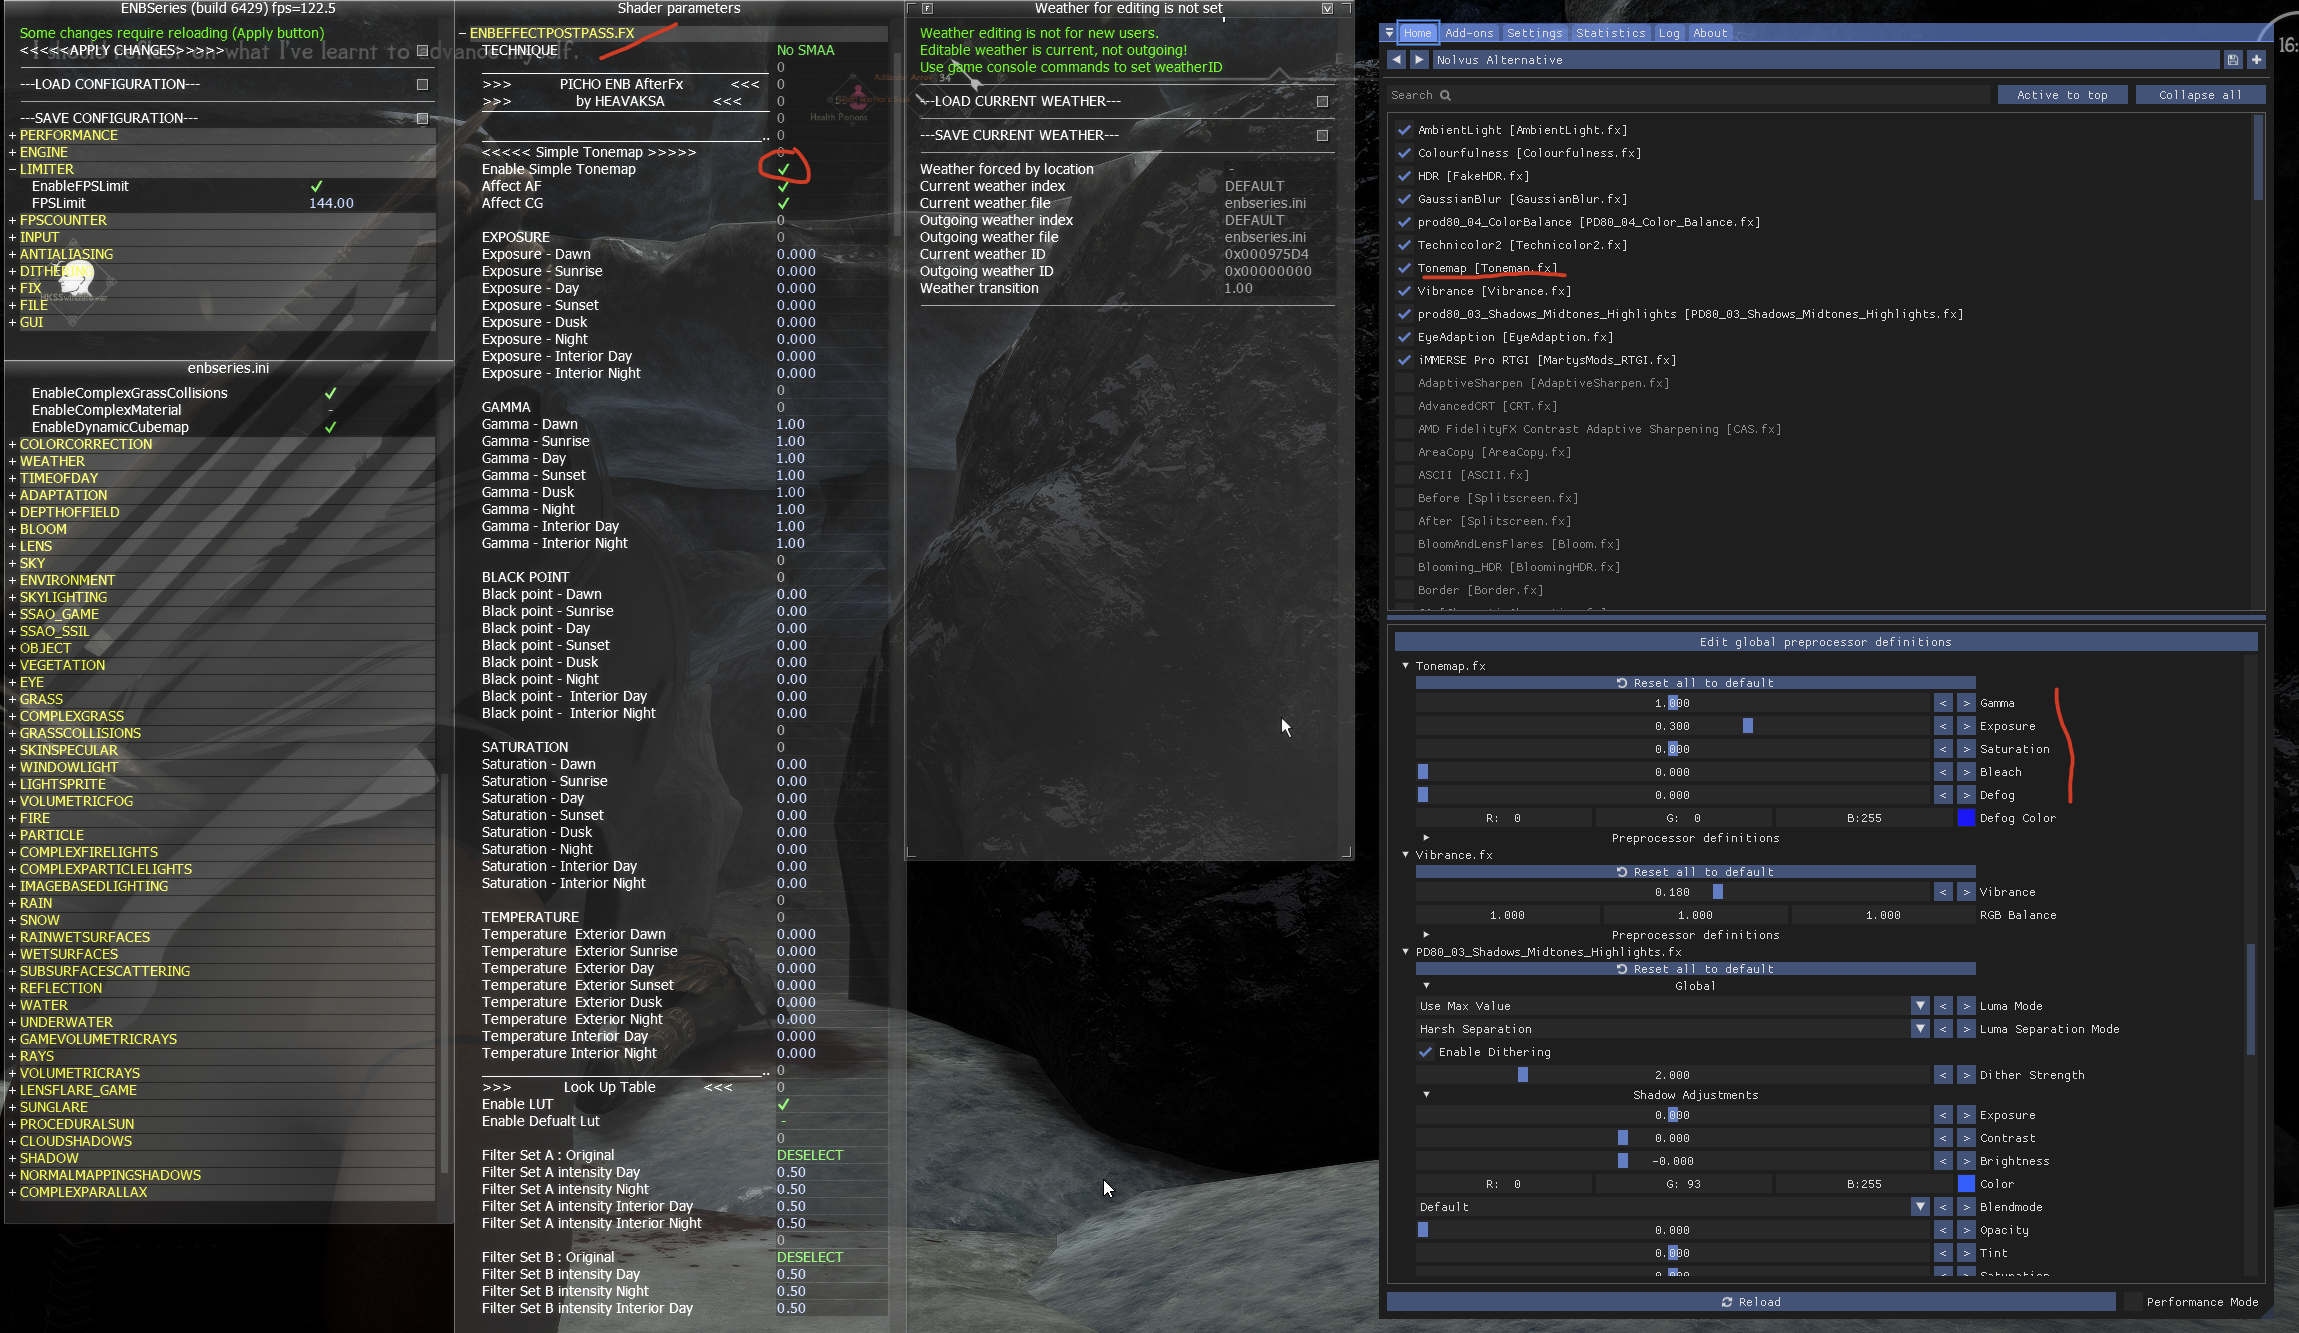2299x1333 pixels.
Task: Click the next preset arrow button
Action: pyautogui.click(x=1419, y=60)
